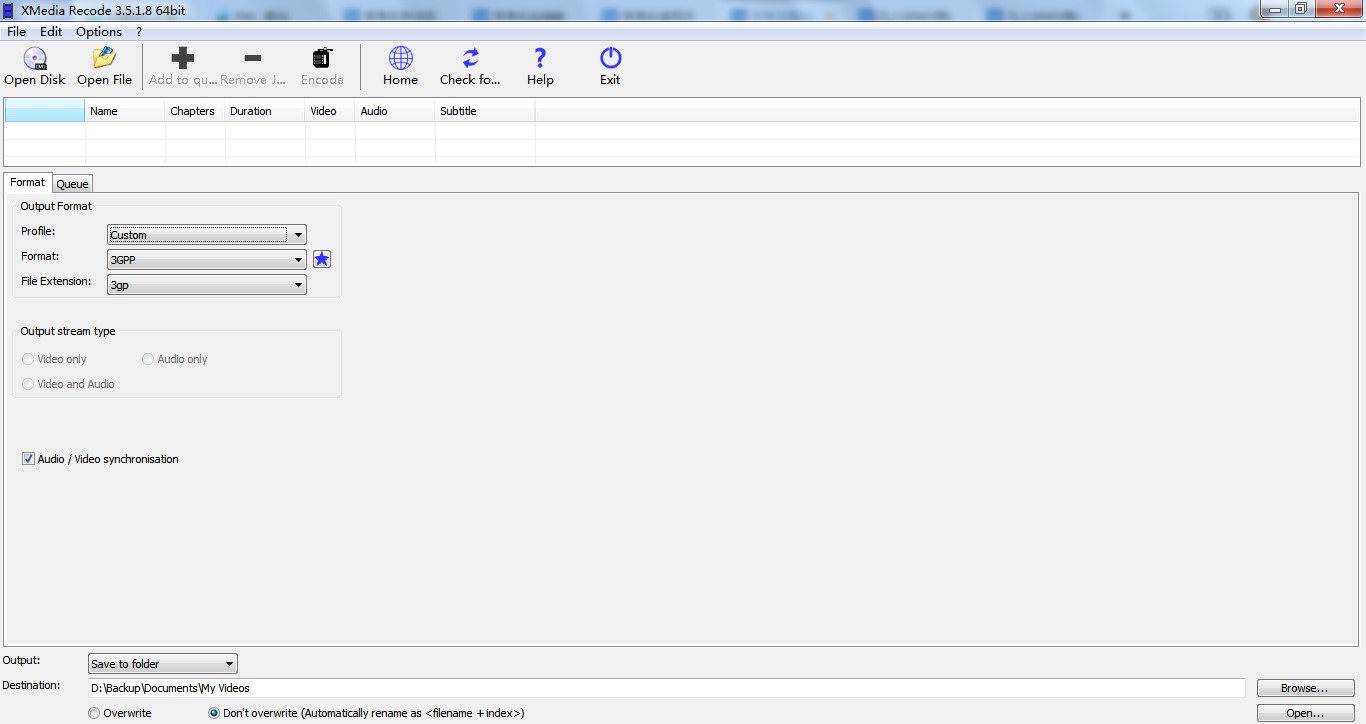Expand the Profile dropdown showing Custom
The width and height of the screenshot is (1366, 724).
click(207, 235)
